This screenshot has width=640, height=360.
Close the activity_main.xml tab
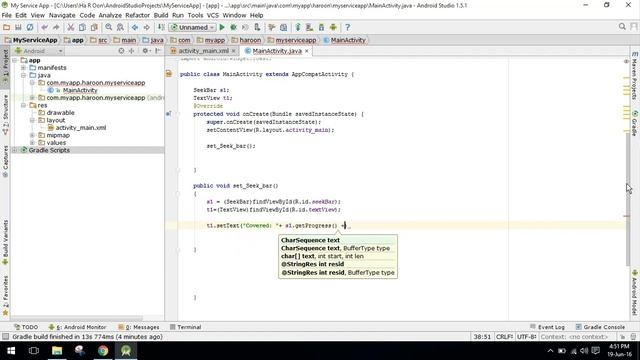coord(233,51)
